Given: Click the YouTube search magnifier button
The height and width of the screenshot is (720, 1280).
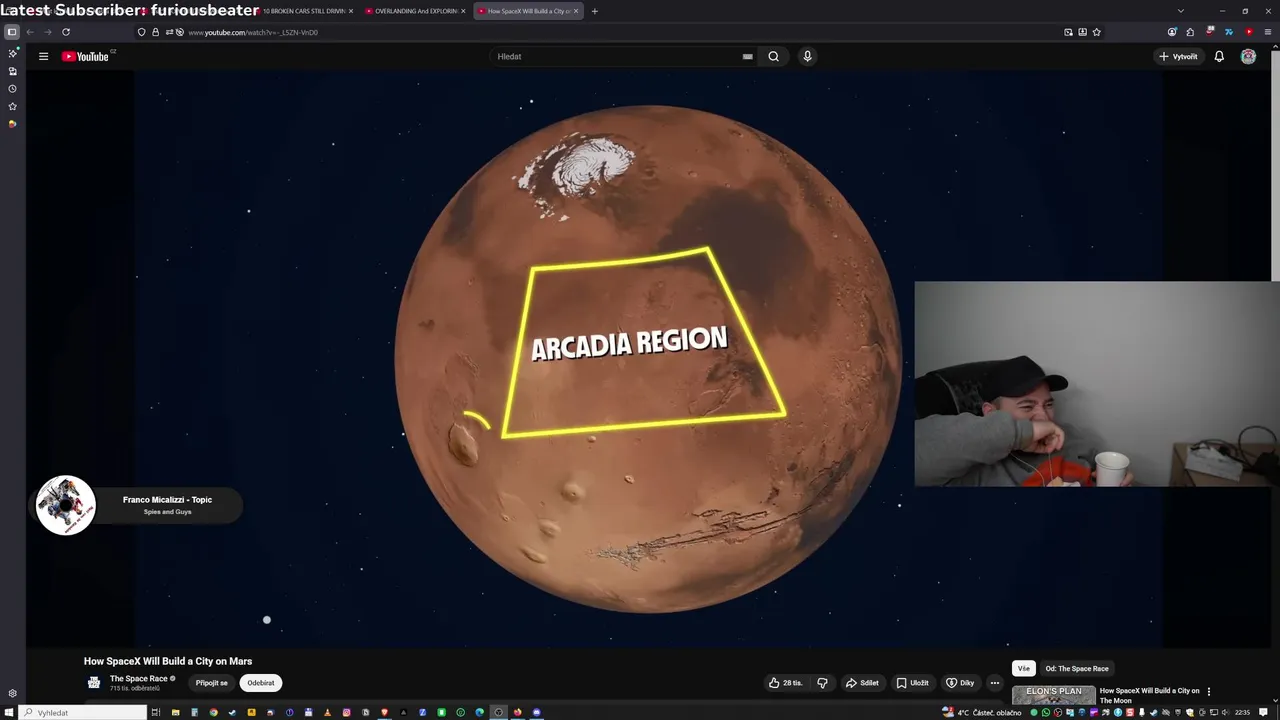Looking at the screenshot, I should (773, 56).
